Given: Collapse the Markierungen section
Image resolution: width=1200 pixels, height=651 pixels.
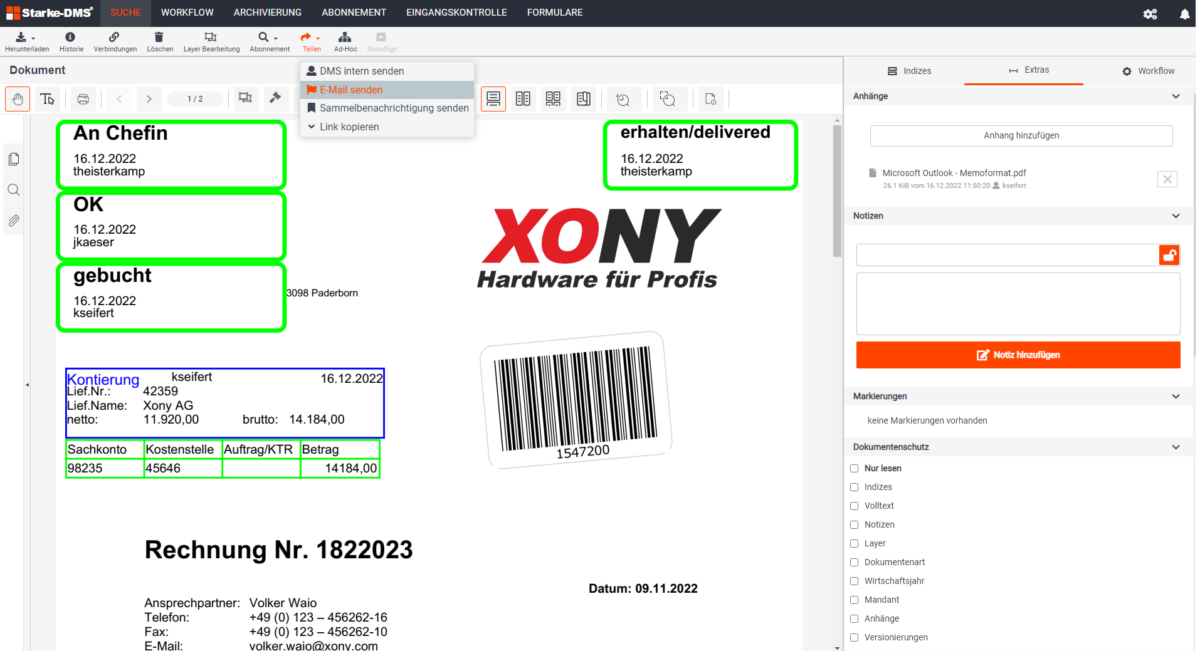Looking at the screenshot, I should pos(1176,397).
